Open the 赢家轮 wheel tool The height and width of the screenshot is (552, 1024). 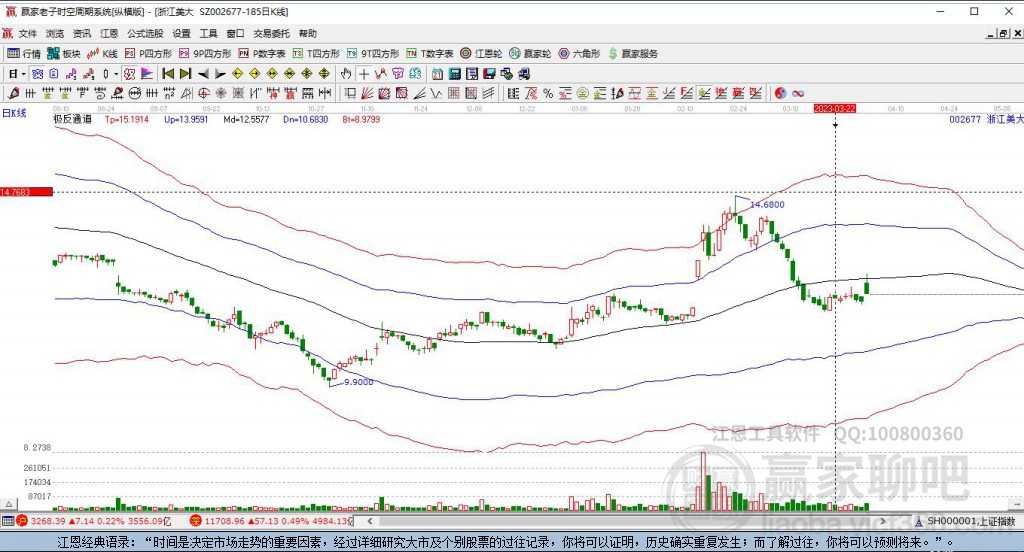530,54
